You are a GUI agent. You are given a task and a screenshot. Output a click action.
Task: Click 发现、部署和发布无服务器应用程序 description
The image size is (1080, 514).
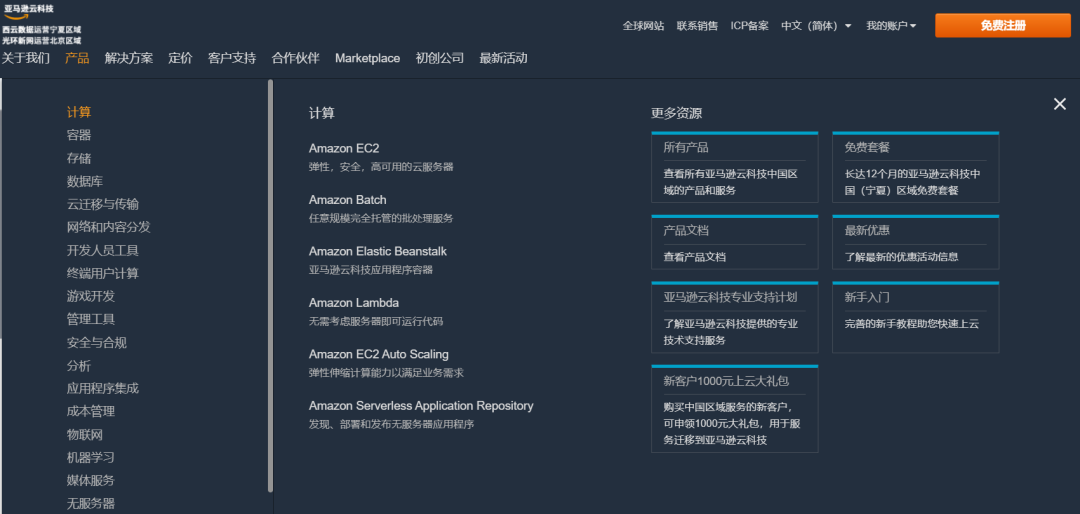click(391, 424)
